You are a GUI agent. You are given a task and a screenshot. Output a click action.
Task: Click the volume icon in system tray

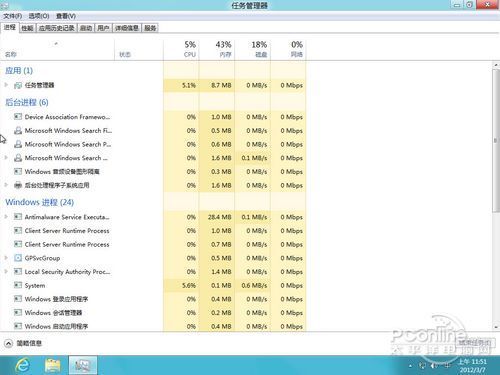click(434, 366)
